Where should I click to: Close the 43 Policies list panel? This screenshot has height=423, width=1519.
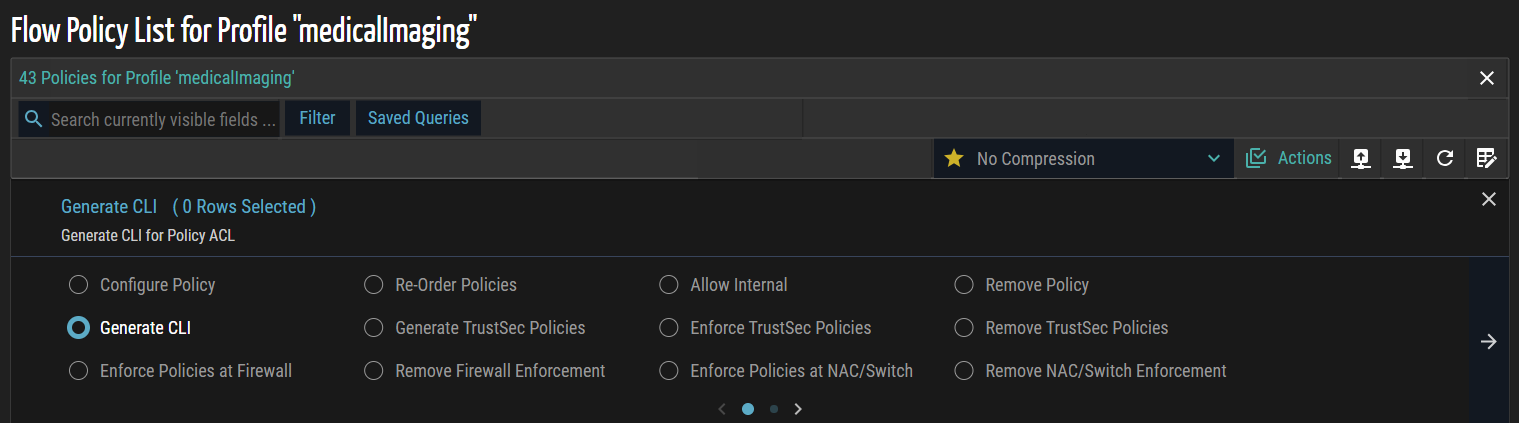[1487, 78]
